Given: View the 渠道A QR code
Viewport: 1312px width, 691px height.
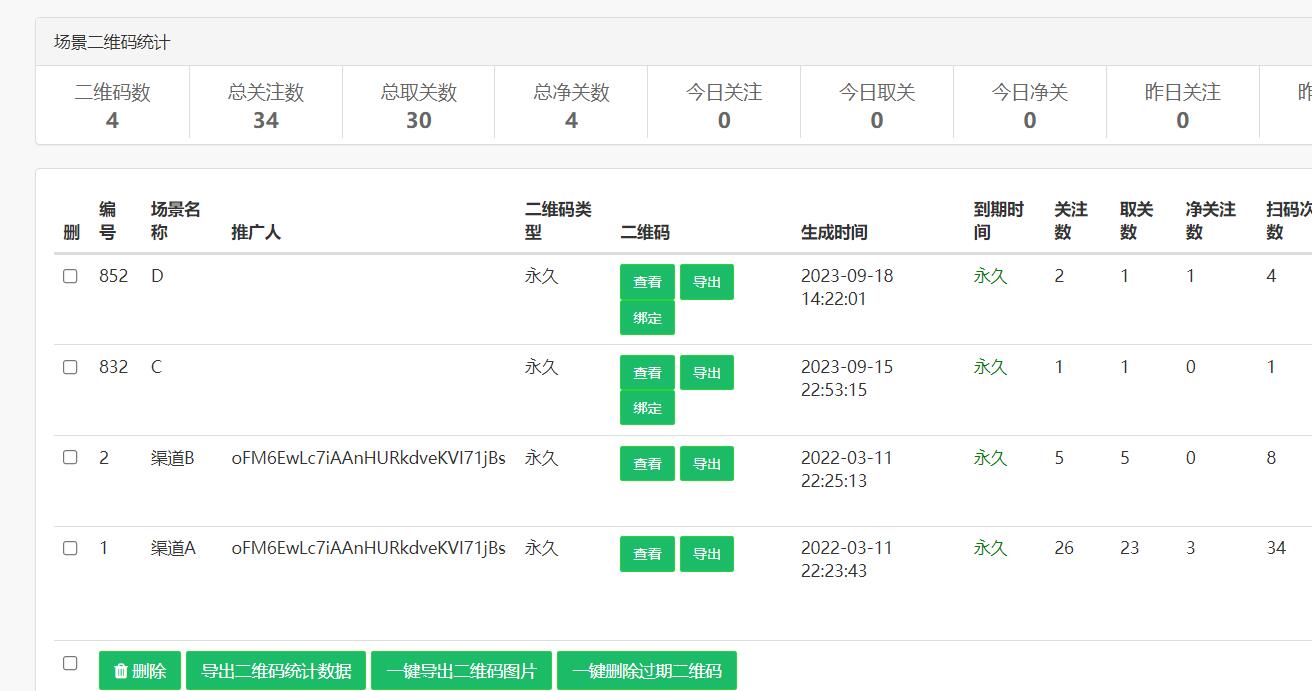Looking at the screenshot, I should tap(647, 554).
